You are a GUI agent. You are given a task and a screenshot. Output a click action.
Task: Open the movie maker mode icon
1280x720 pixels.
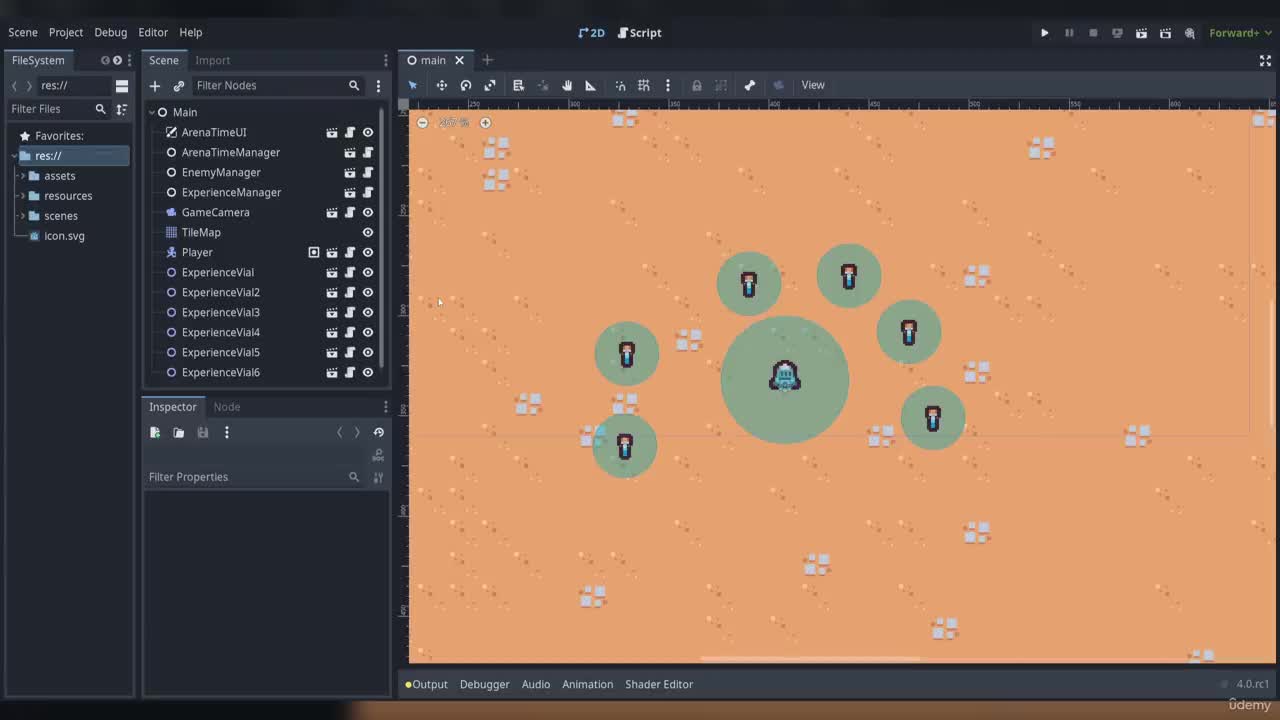(x=1190, y=33)
